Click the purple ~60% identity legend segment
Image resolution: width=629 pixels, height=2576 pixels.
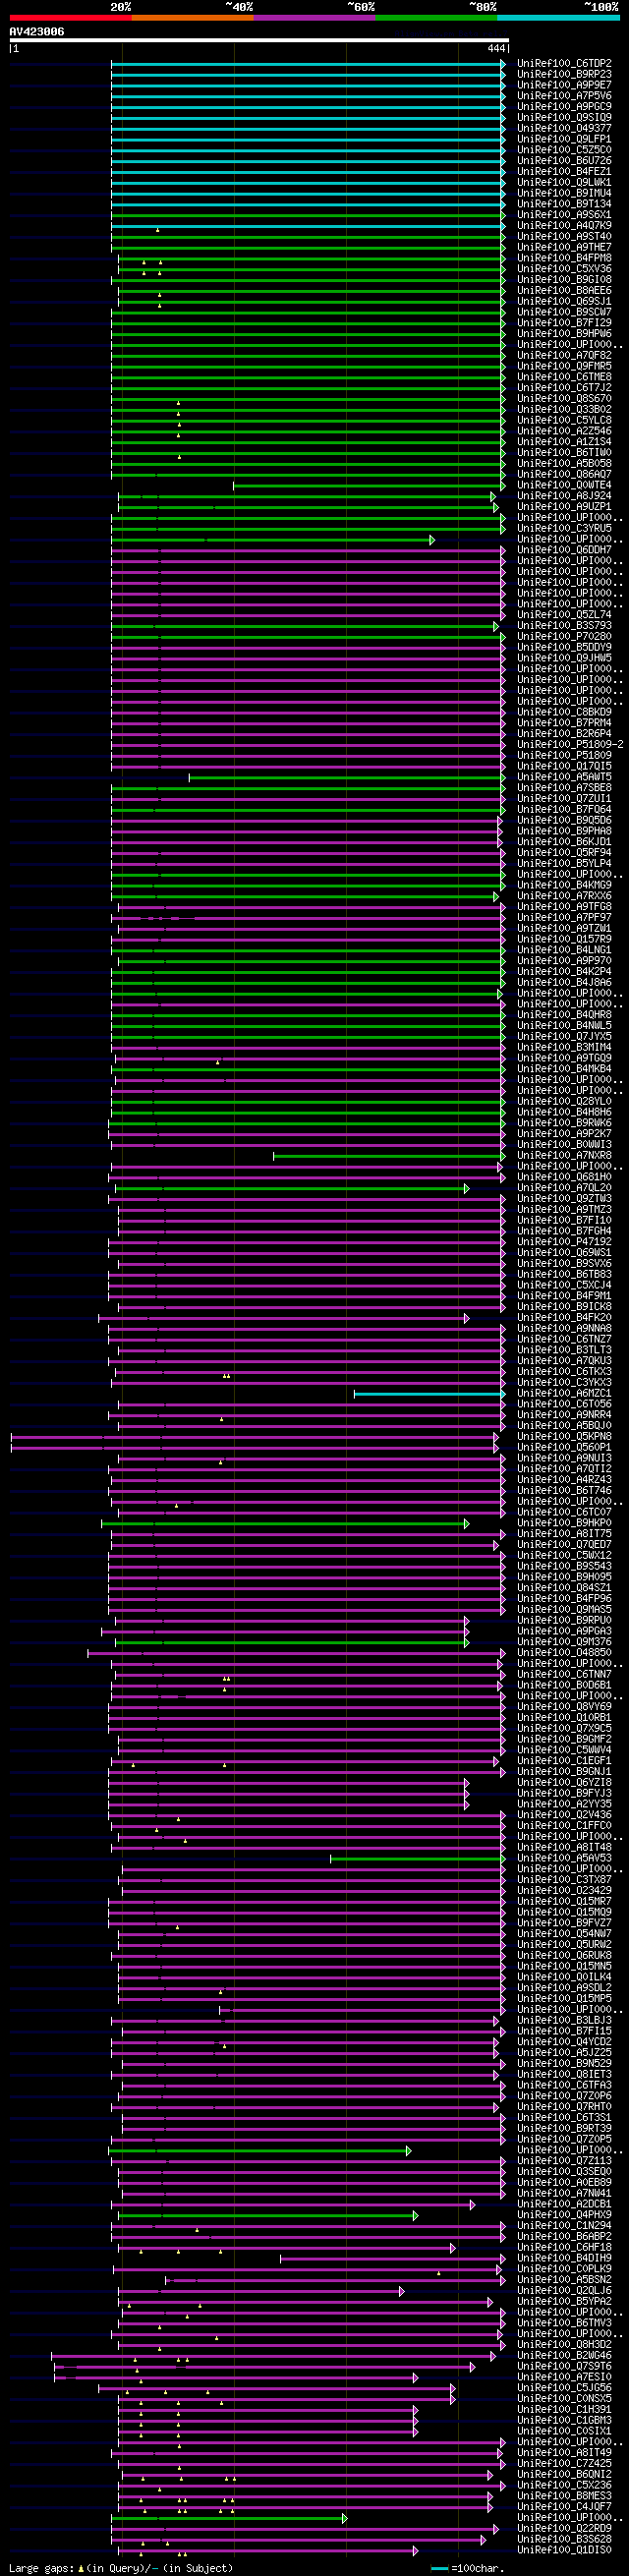point(314,18)
